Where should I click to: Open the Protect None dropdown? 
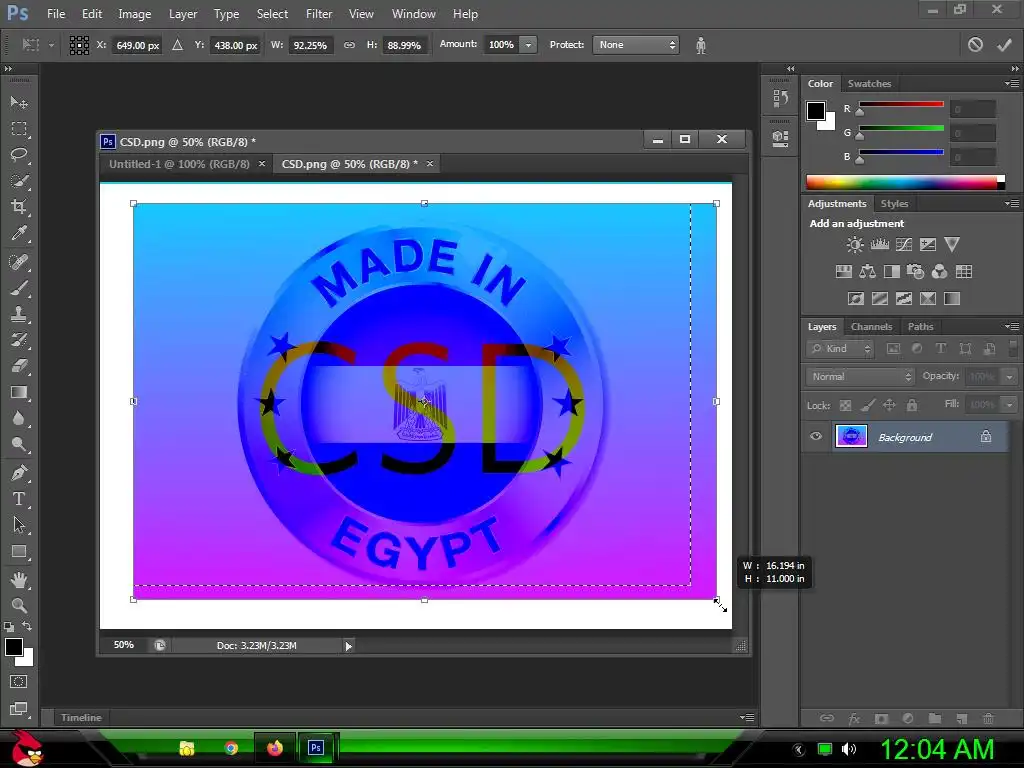click(x=635, y=45)
